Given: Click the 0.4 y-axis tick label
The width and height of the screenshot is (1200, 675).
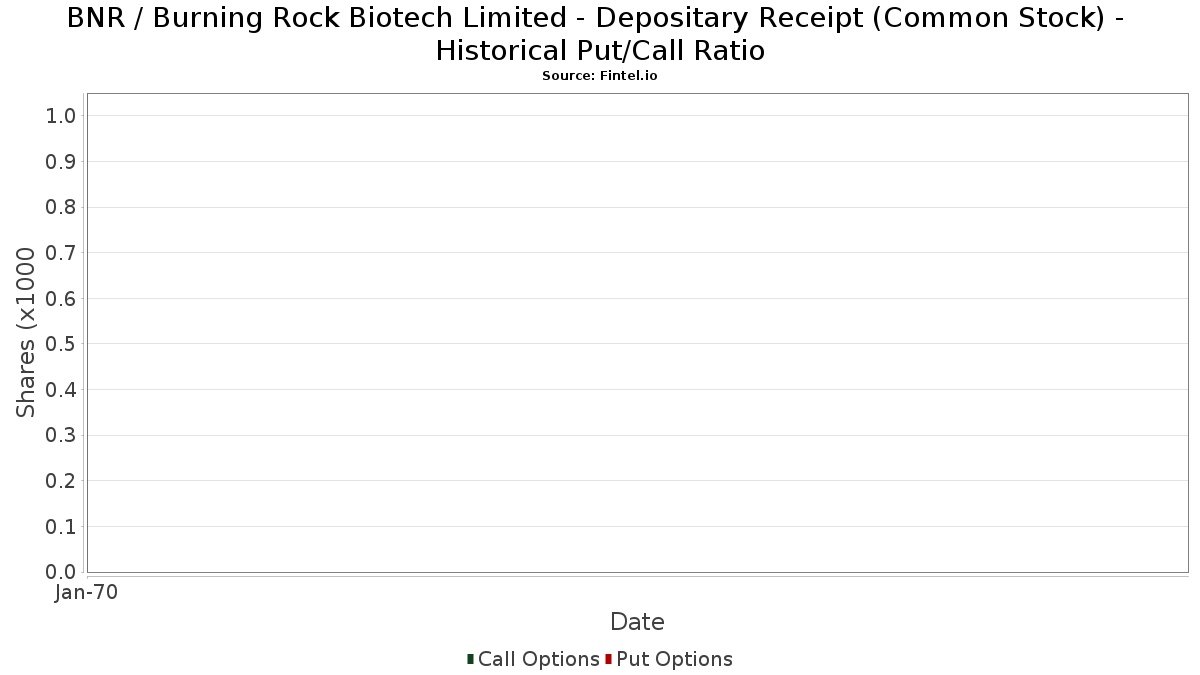Looking at the screenshot, I should coord(61,390).
